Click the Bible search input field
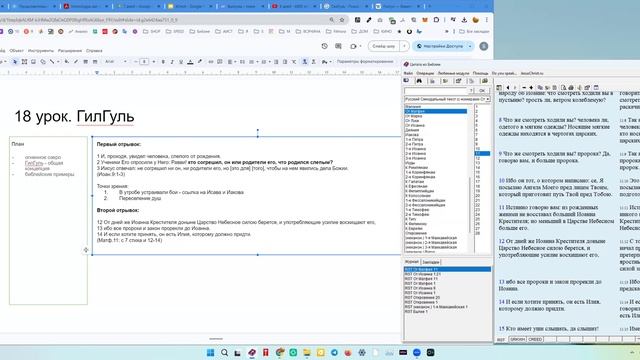 [435, 90]
